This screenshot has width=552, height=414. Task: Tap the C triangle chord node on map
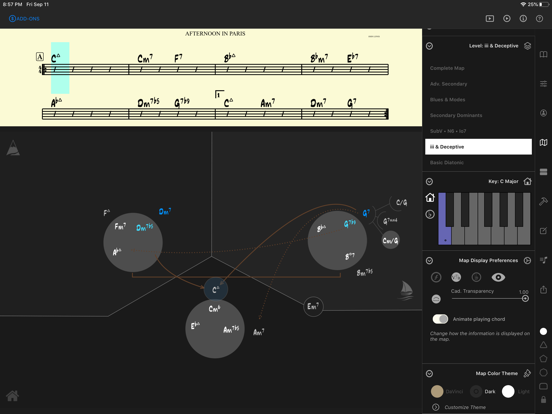216,289
